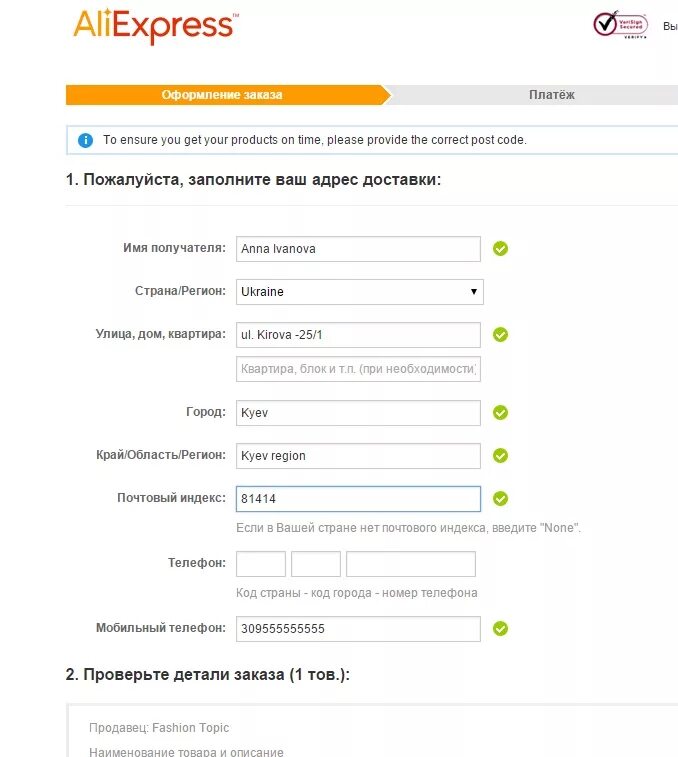Focus the city field containing Kyev
The height and width of the screenshot is (757, 678).
click(x=358, y=413)
